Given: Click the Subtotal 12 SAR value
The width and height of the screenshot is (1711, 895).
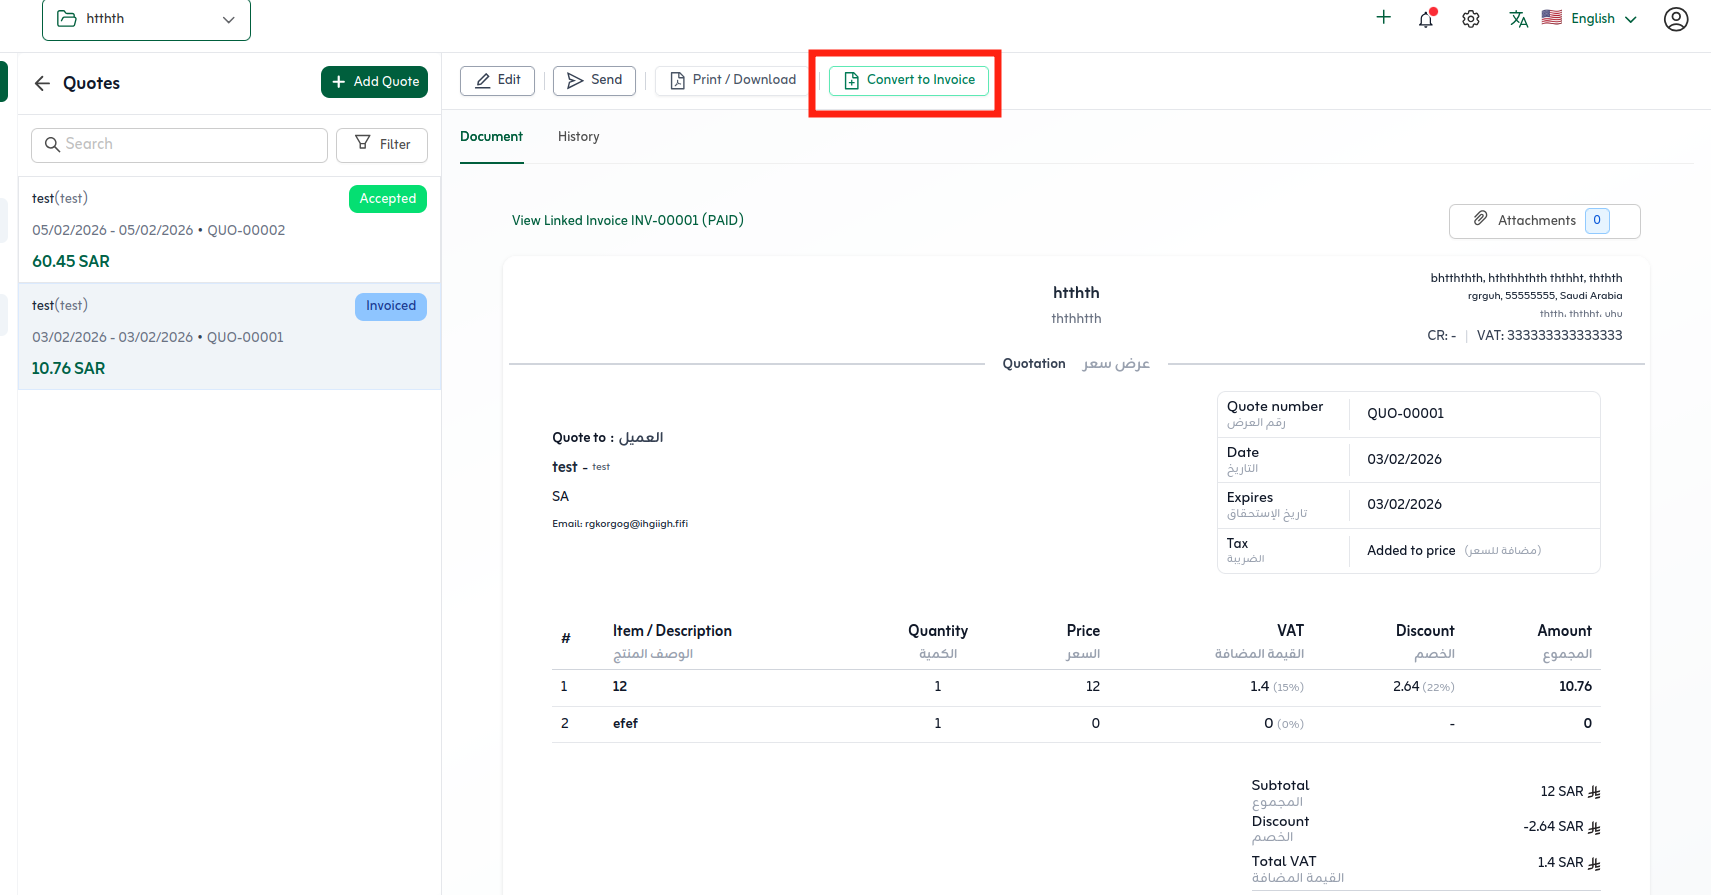Looking at the screenshot, I should click(1570, 792).
